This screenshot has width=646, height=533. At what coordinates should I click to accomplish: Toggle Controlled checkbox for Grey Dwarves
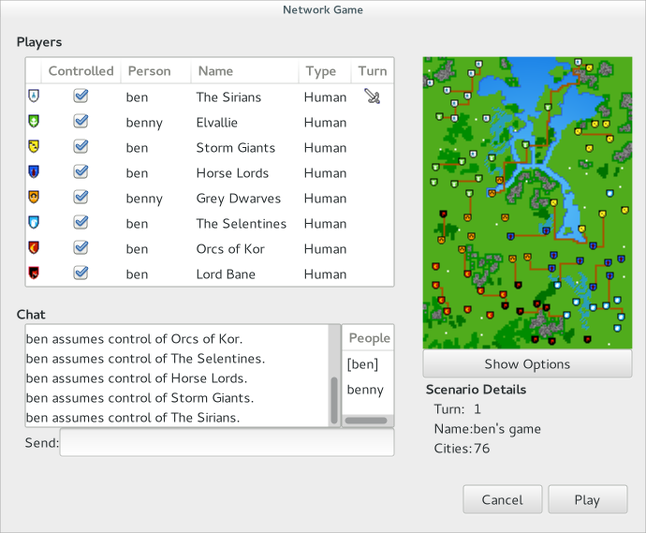(81, 198)
